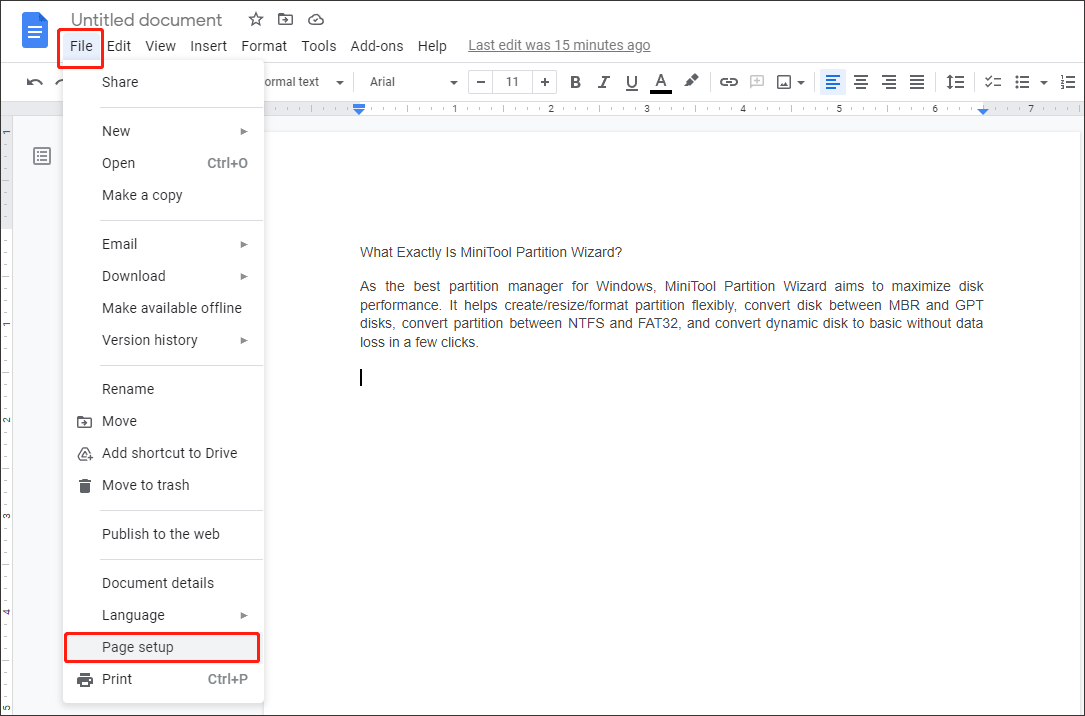Open the Format menu
Viewport: 1085px width, 716px height.
click(264, 46)
